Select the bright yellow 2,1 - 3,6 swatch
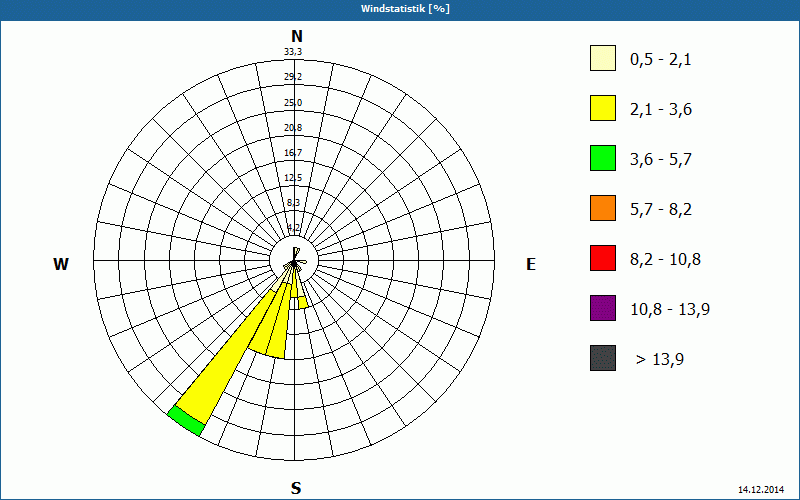Image resolution: width=800 pixels, height=500 pixels. coord(603,108)
